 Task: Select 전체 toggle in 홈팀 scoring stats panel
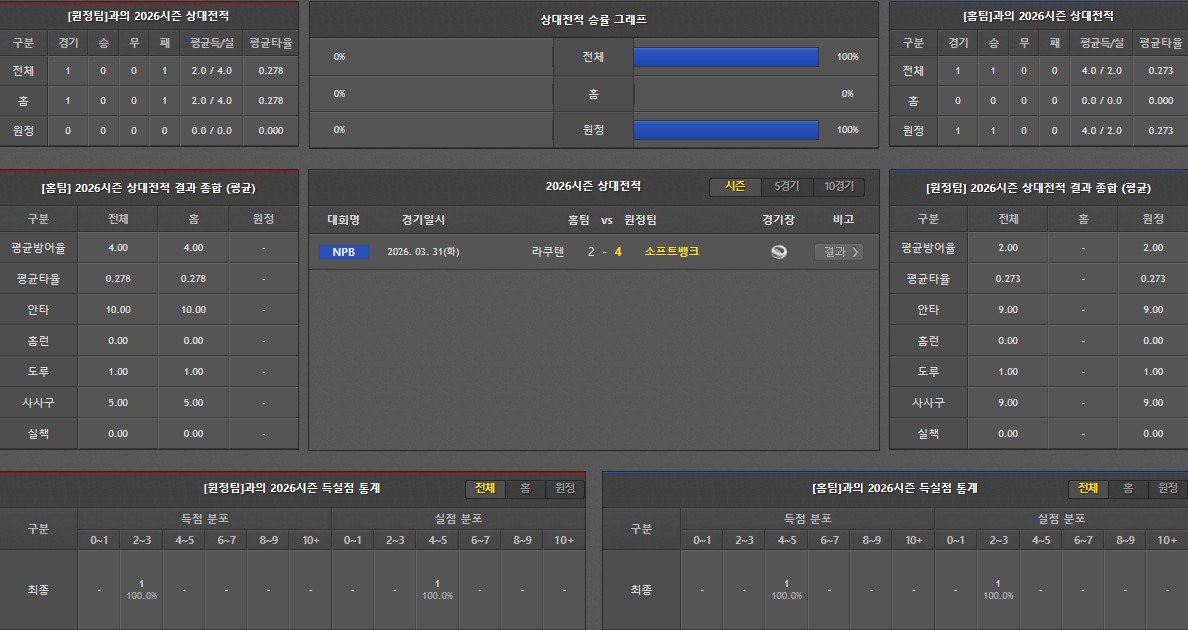[1088, 488]
